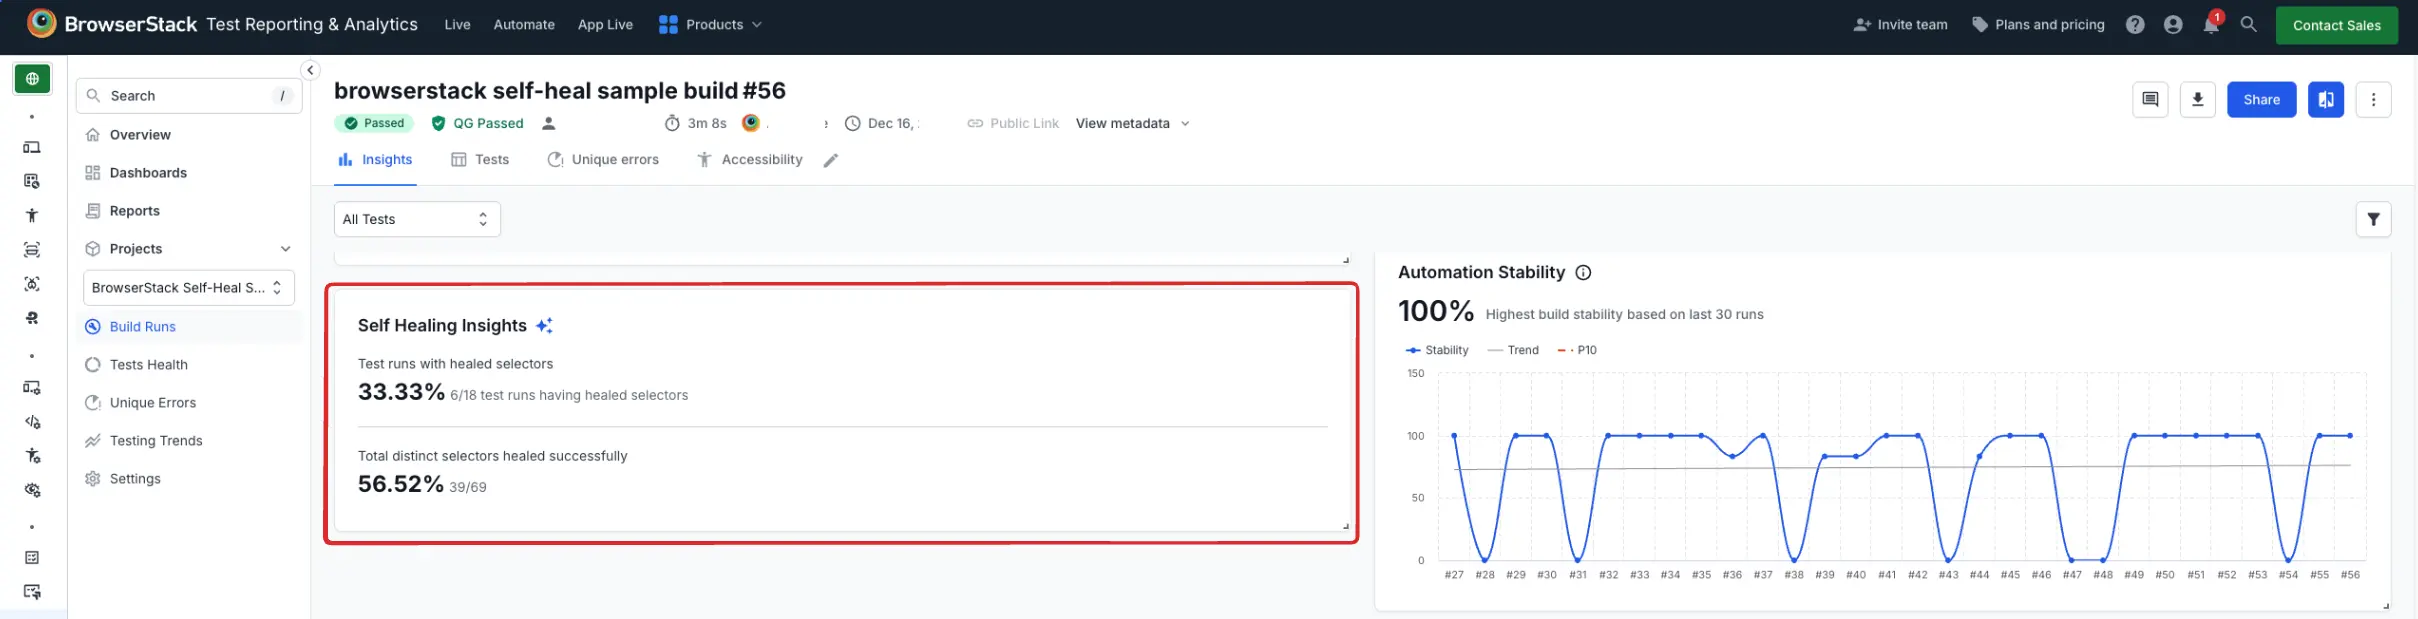The height and width of the screenshot is (619, 2418).
Task: Toggle the Stability series in chart legend
Action: tap(1437, 350)
